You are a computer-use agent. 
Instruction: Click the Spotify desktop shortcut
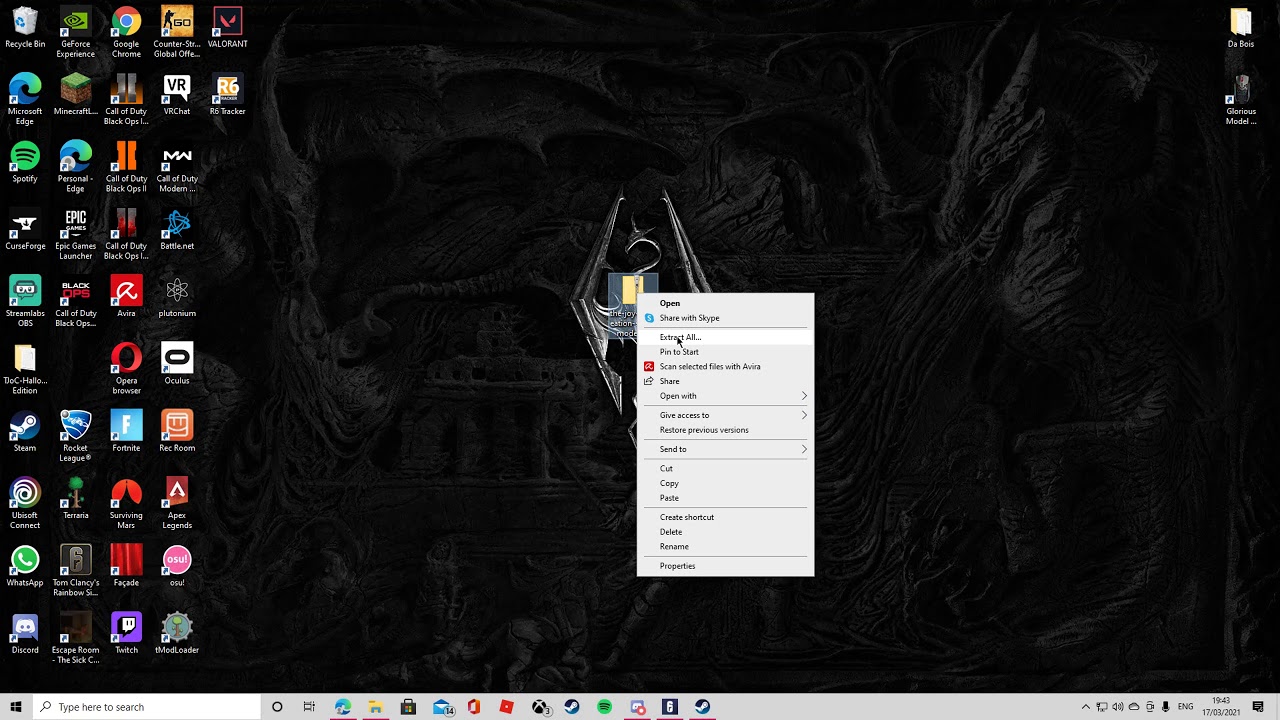(x=25, y=162)
